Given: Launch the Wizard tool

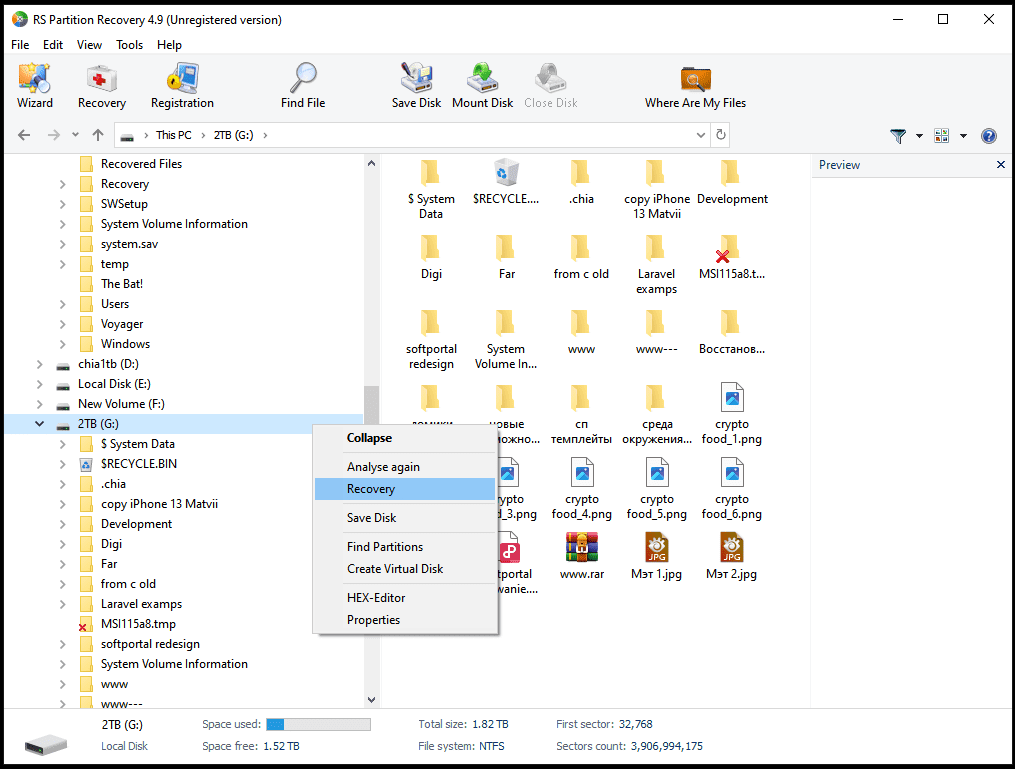Looking at the screenshot, I should [34, 86].
